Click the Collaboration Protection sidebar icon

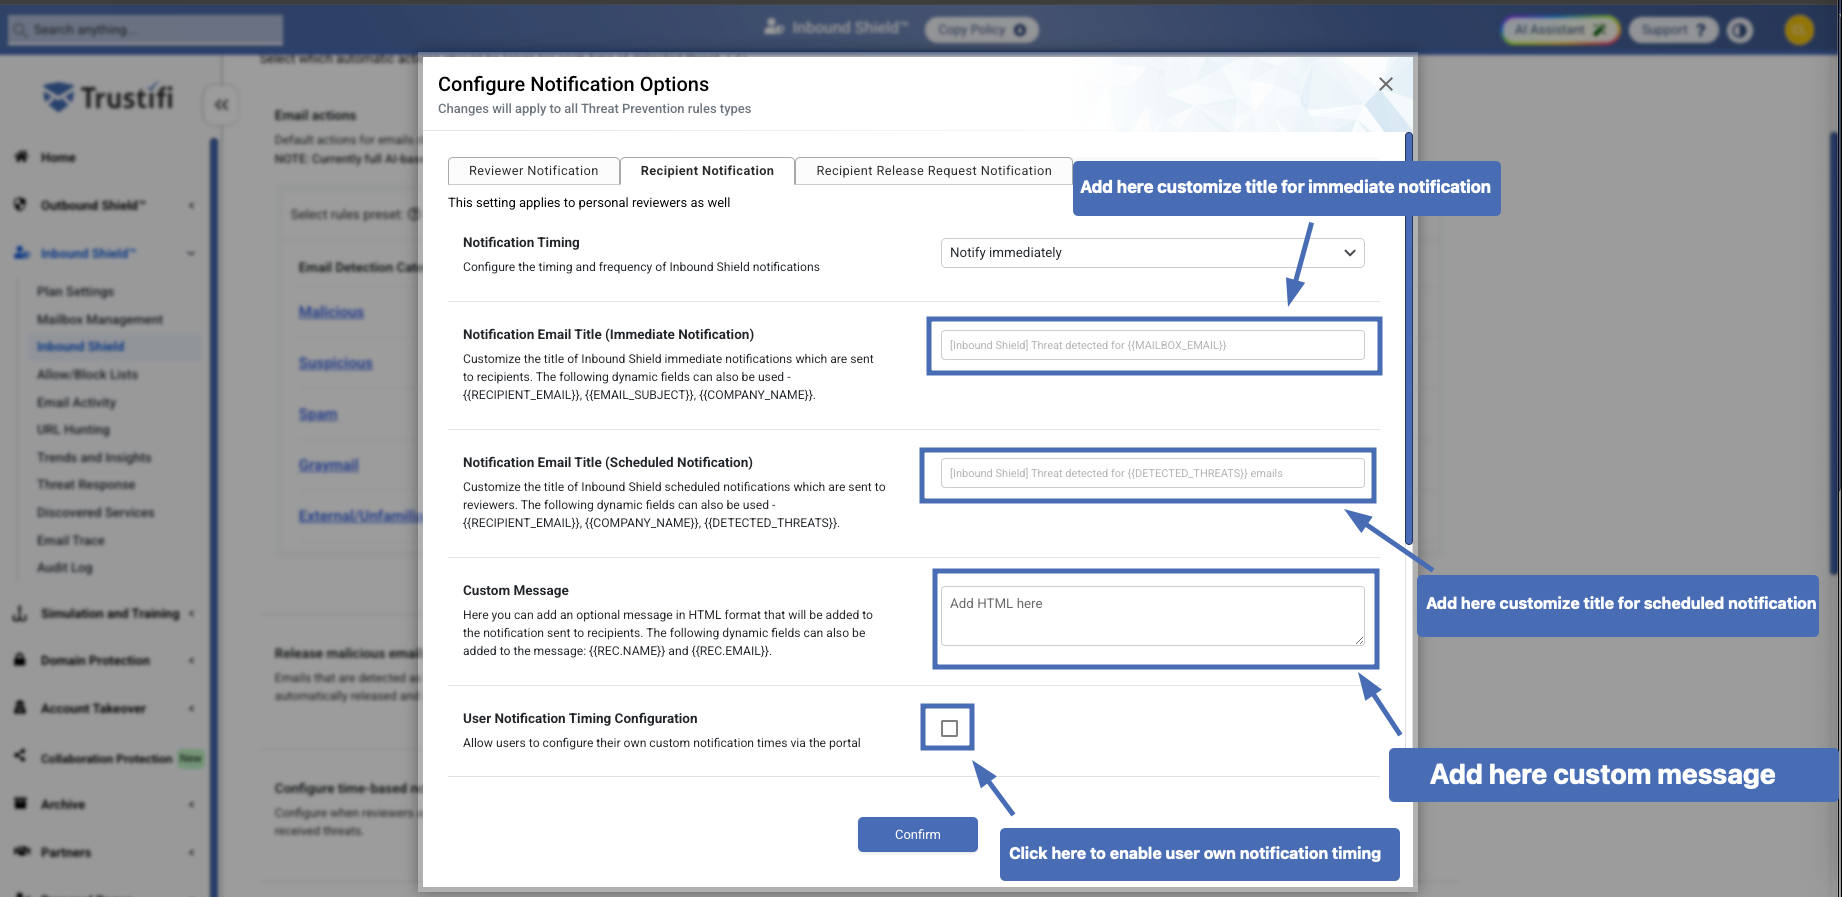[20, 756]
